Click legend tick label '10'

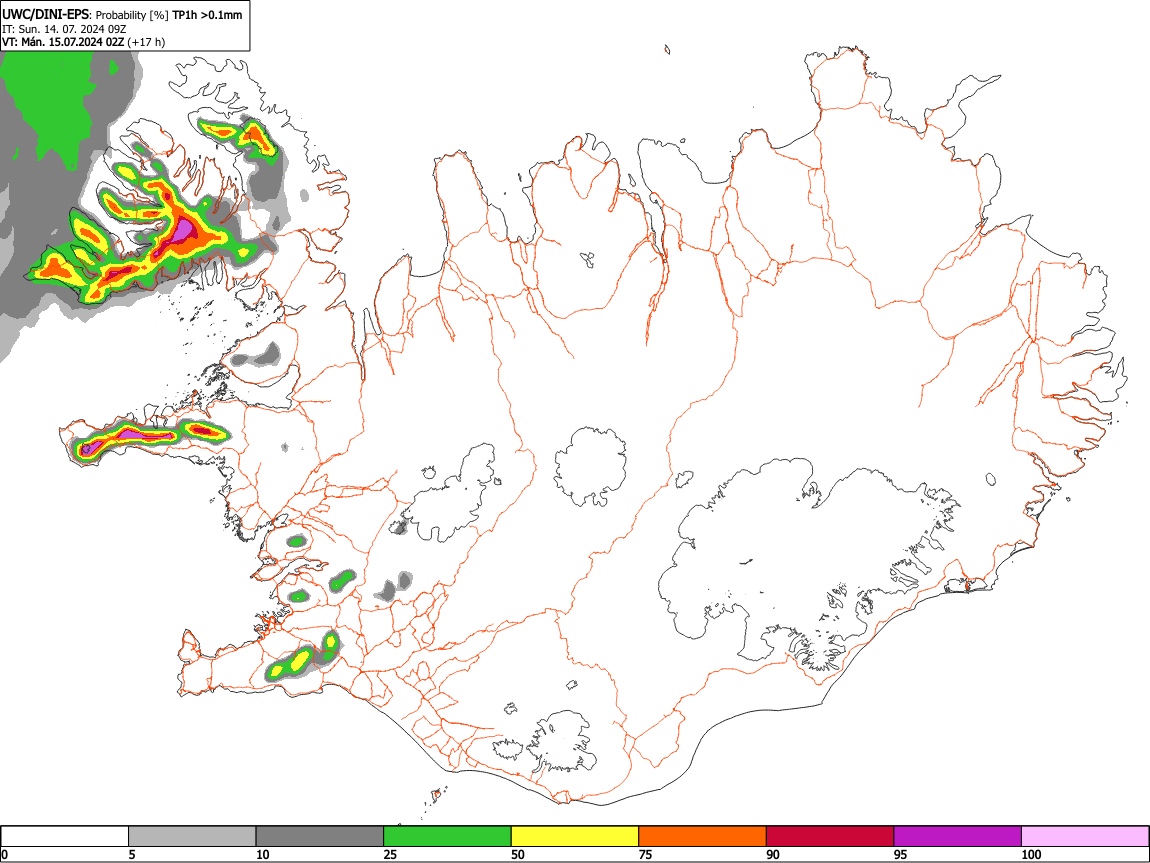[x=263, y=854]
